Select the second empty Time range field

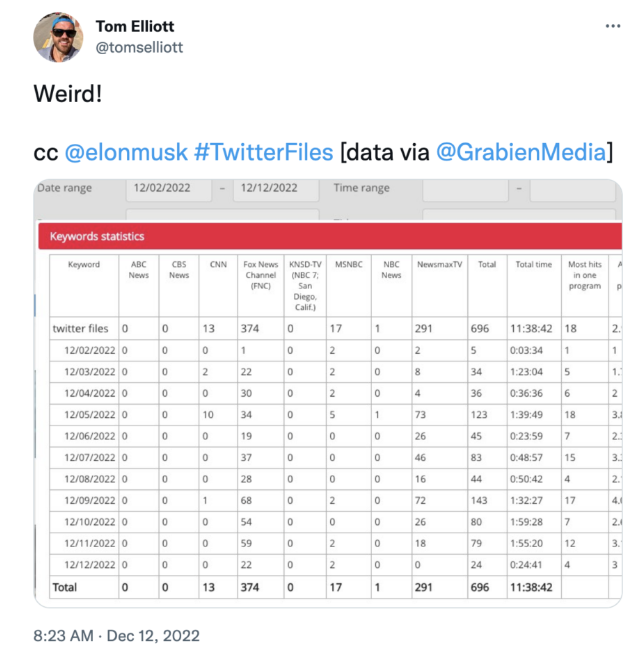(573, 189)
